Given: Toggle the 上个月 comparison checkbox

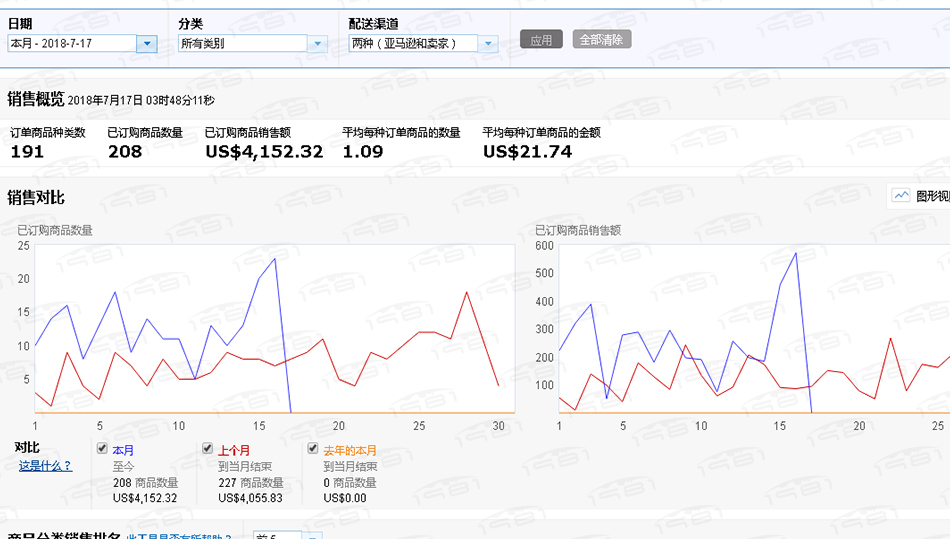Looking at the screenshot, I should click(208, 449).
